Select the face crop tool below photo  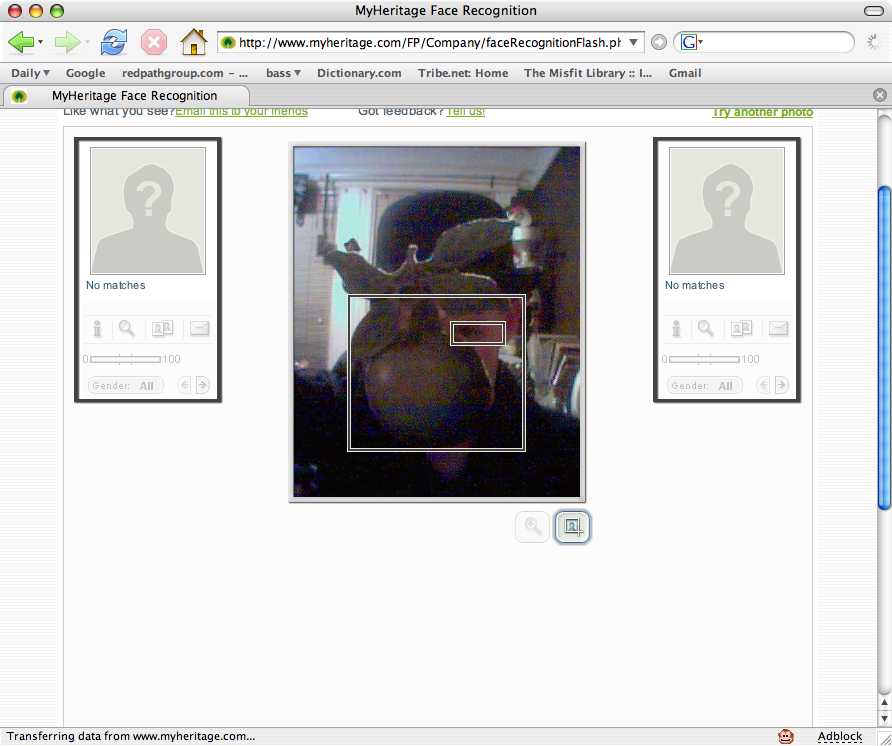572,526
